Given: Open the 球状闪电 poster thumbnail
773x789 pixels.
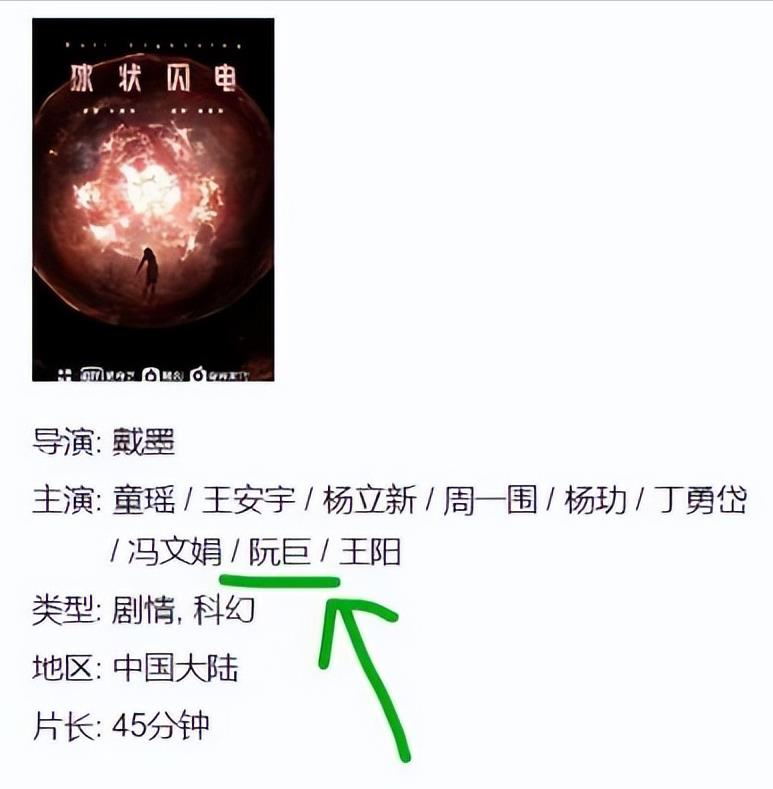Looking at the screenshot, I should [153, 200].
